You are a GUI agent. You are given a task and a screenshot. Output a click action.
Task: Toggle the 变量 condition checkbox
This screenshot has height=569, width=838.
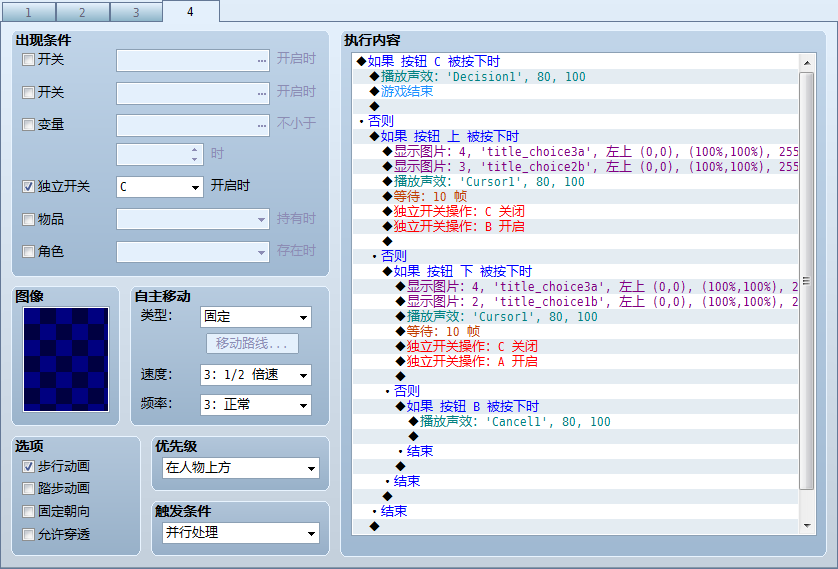pos(28,124)
